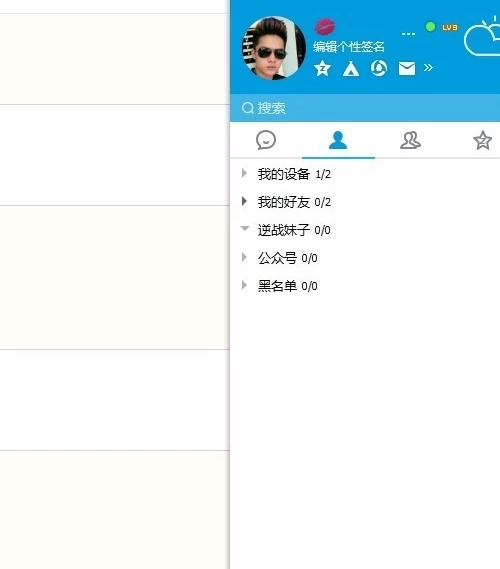This screenshot has width=500, height=569.
Task: Click the red lips nickname icon
Action: pos(325,26)
